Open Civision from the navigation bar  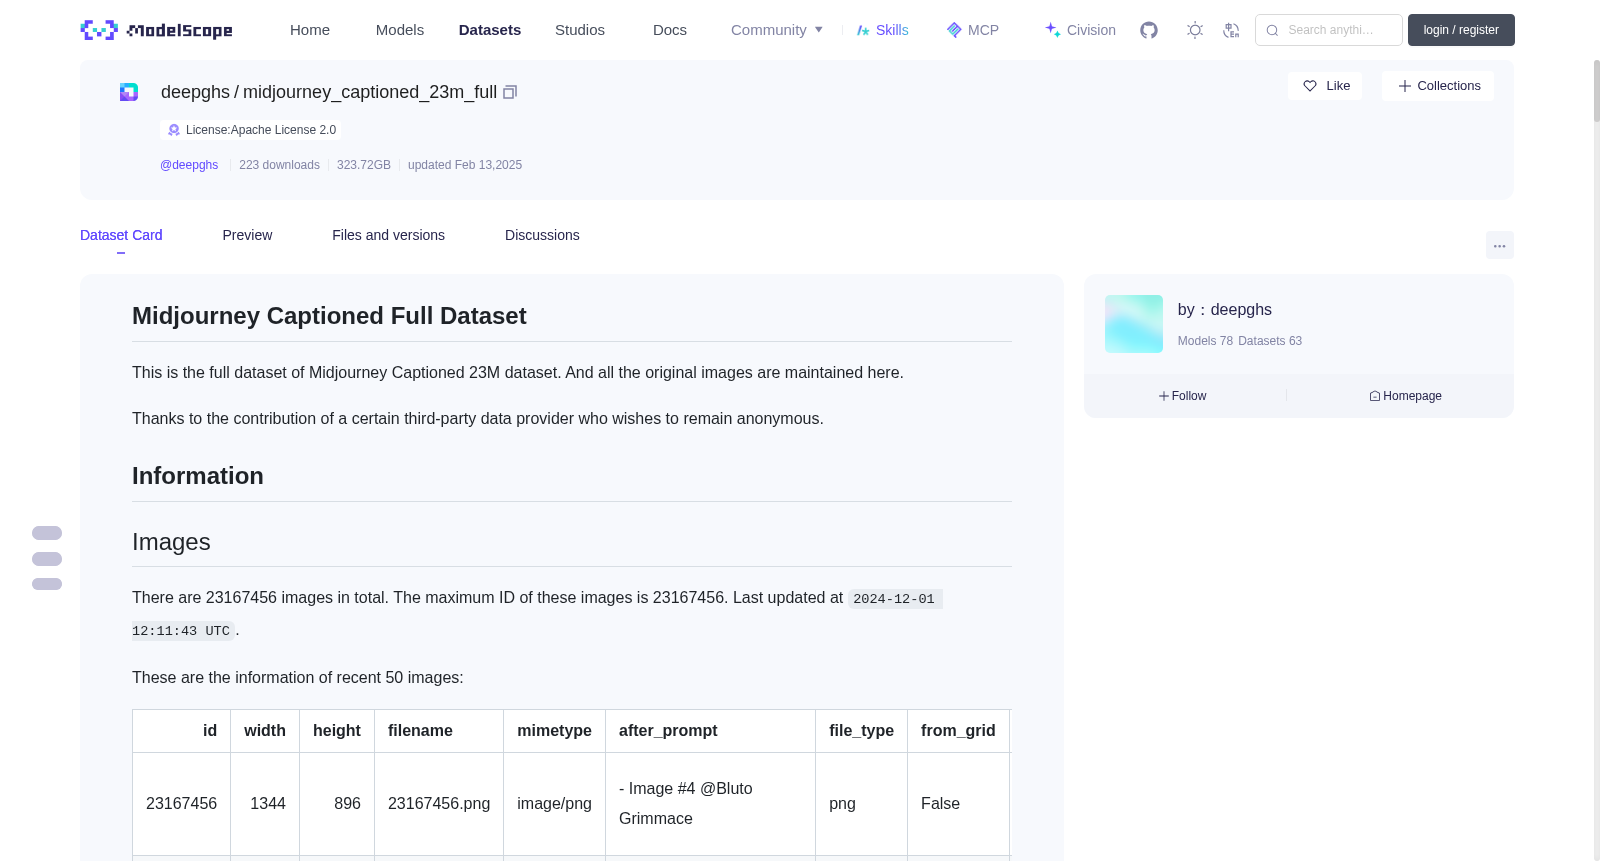tap(1080, 30)
